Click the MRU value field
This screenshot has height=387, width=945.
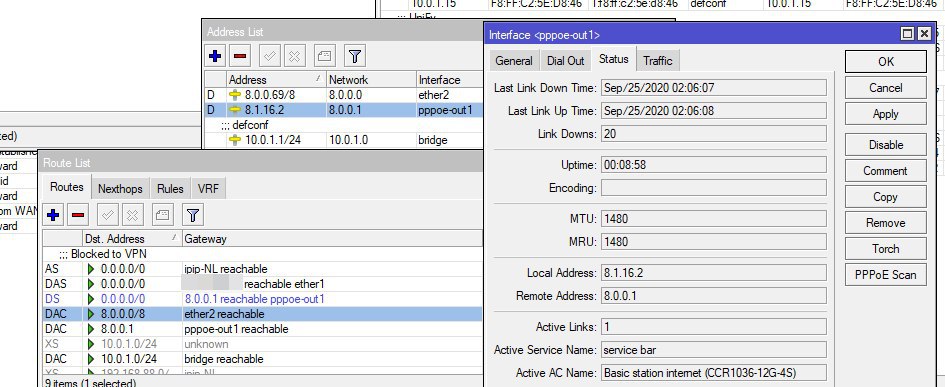pyautogui.click(x=714, y=242)
